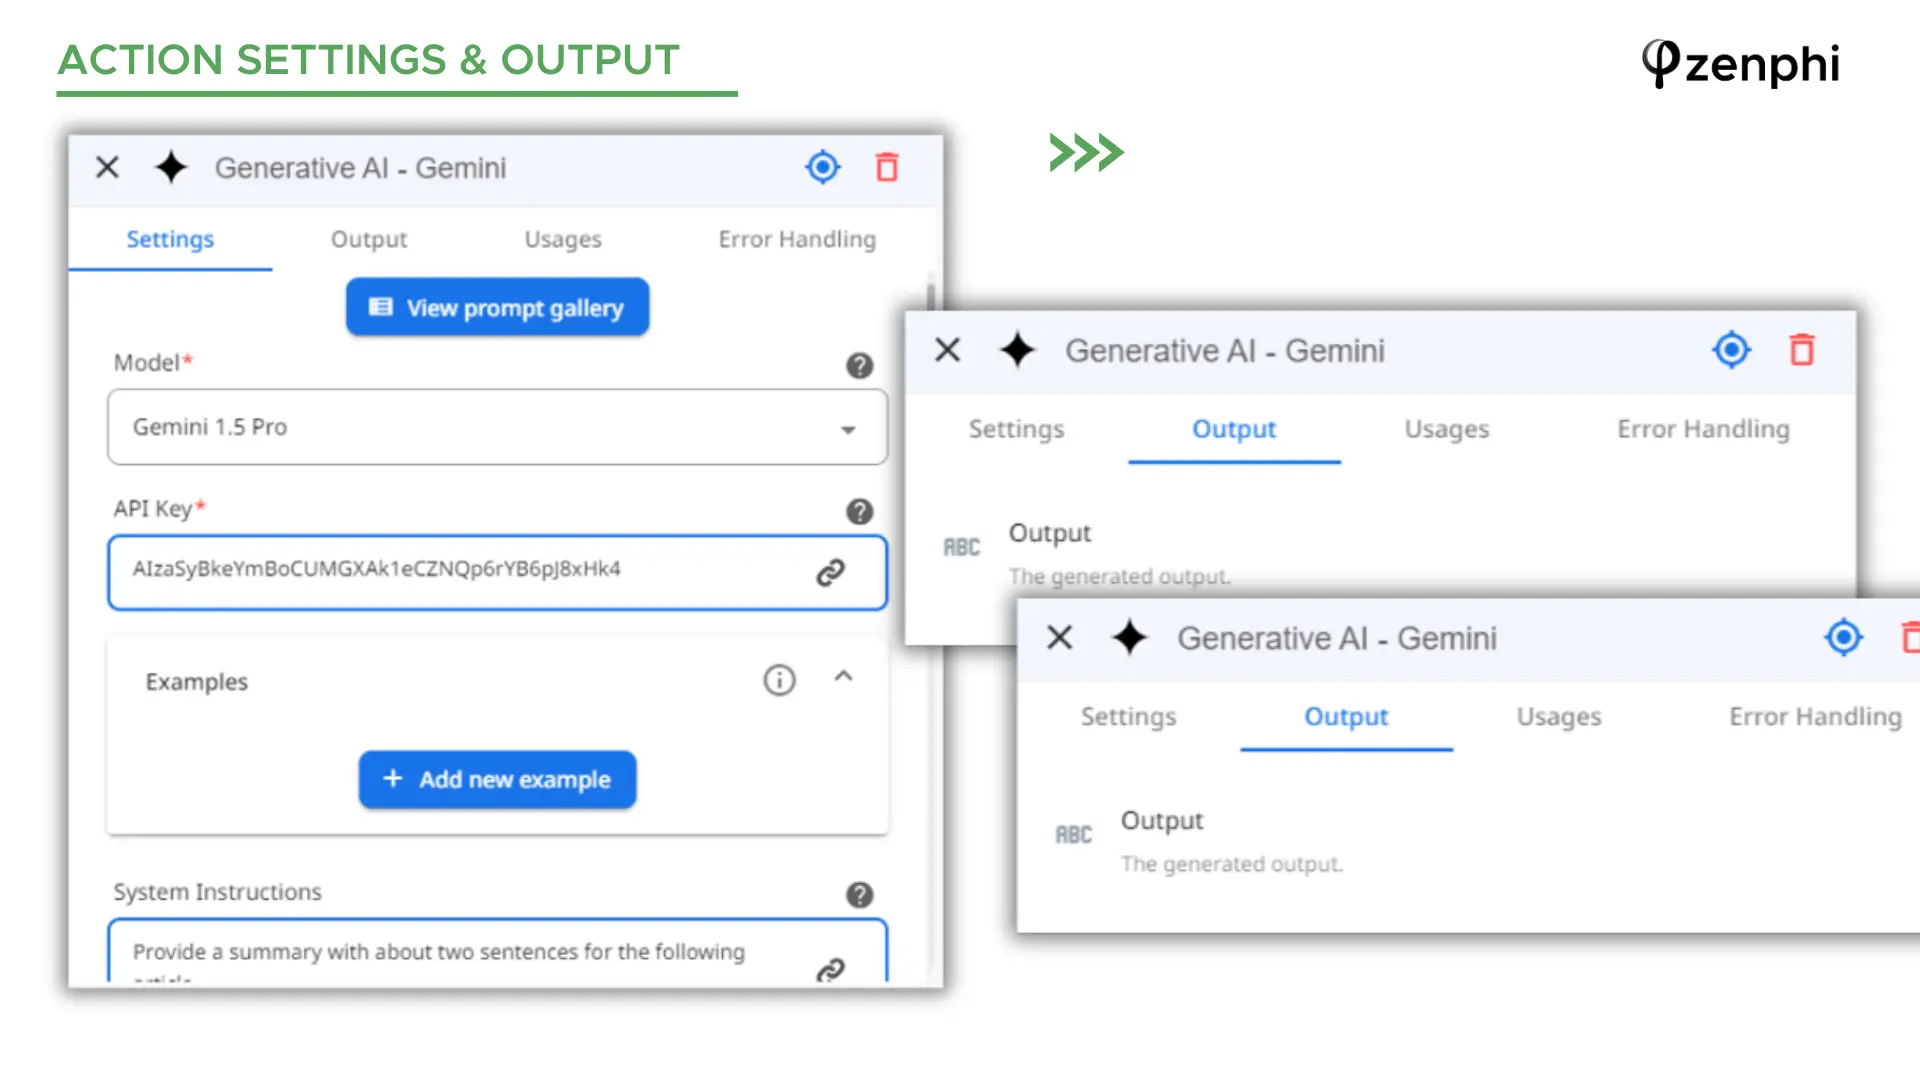Select Usages tab in front panel
1920x1080 pixels.
click(x=1558, y=716)
